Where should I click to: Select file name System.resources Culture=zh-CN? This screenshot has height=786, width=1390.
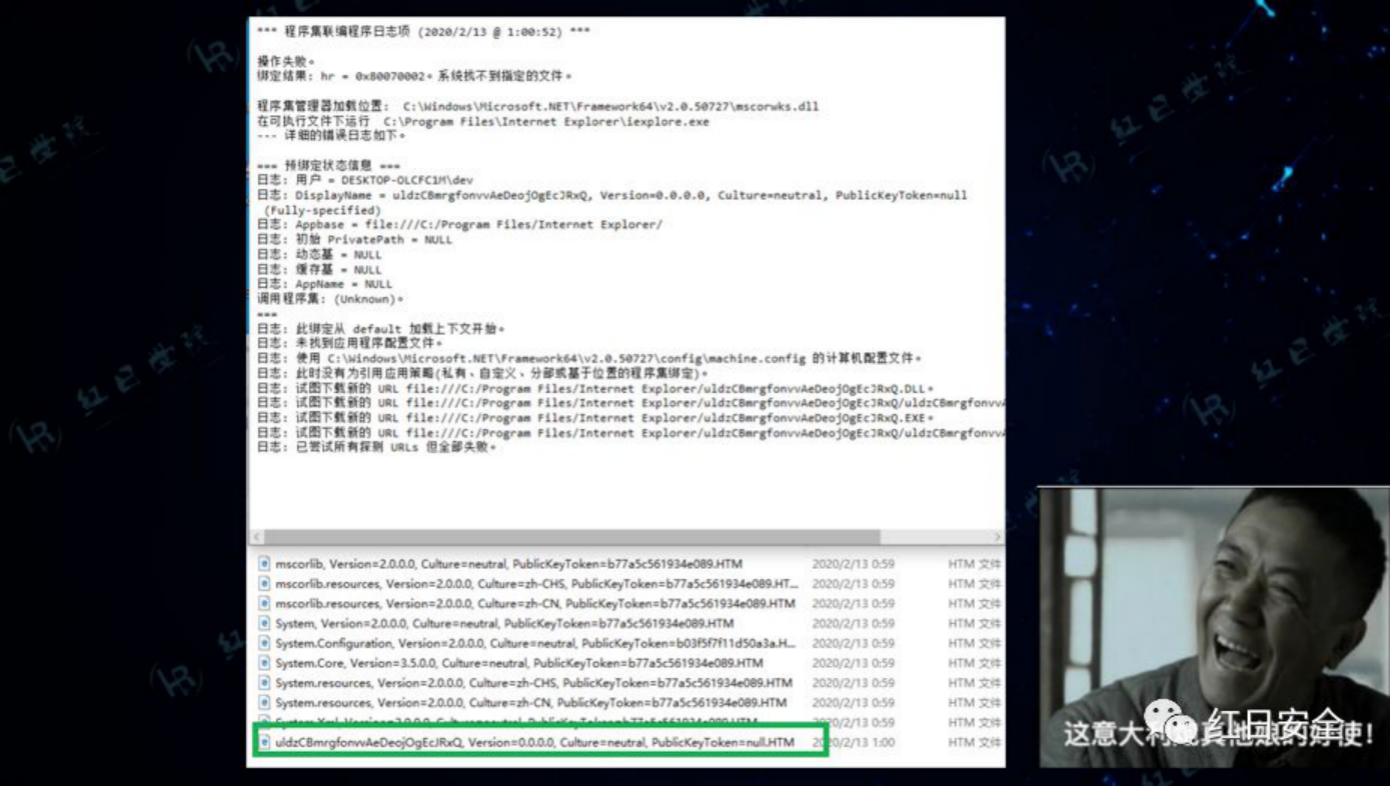531,703
